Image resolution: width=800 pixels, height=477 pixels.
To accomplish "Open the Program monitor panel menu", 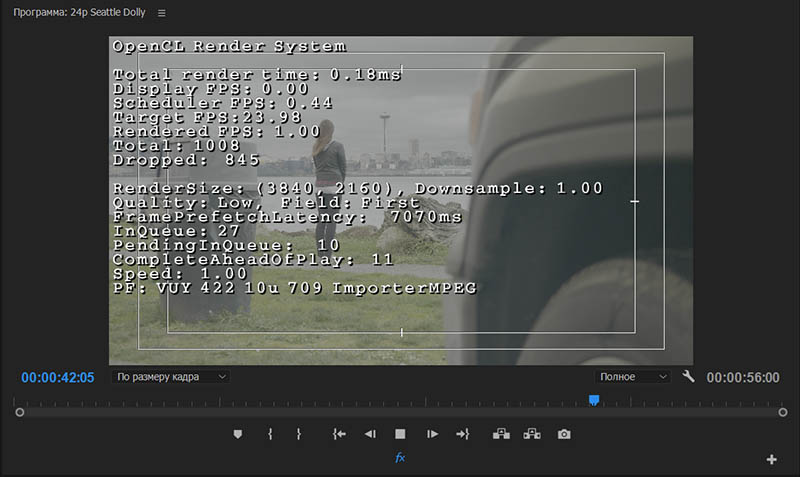I will coord(162,13).
